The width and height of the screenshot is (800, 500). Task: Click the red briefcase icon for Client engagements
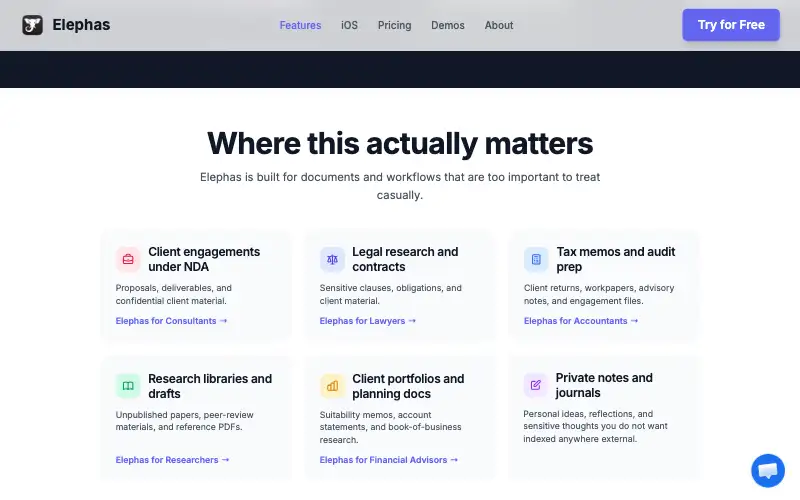(x=128, y=259)
